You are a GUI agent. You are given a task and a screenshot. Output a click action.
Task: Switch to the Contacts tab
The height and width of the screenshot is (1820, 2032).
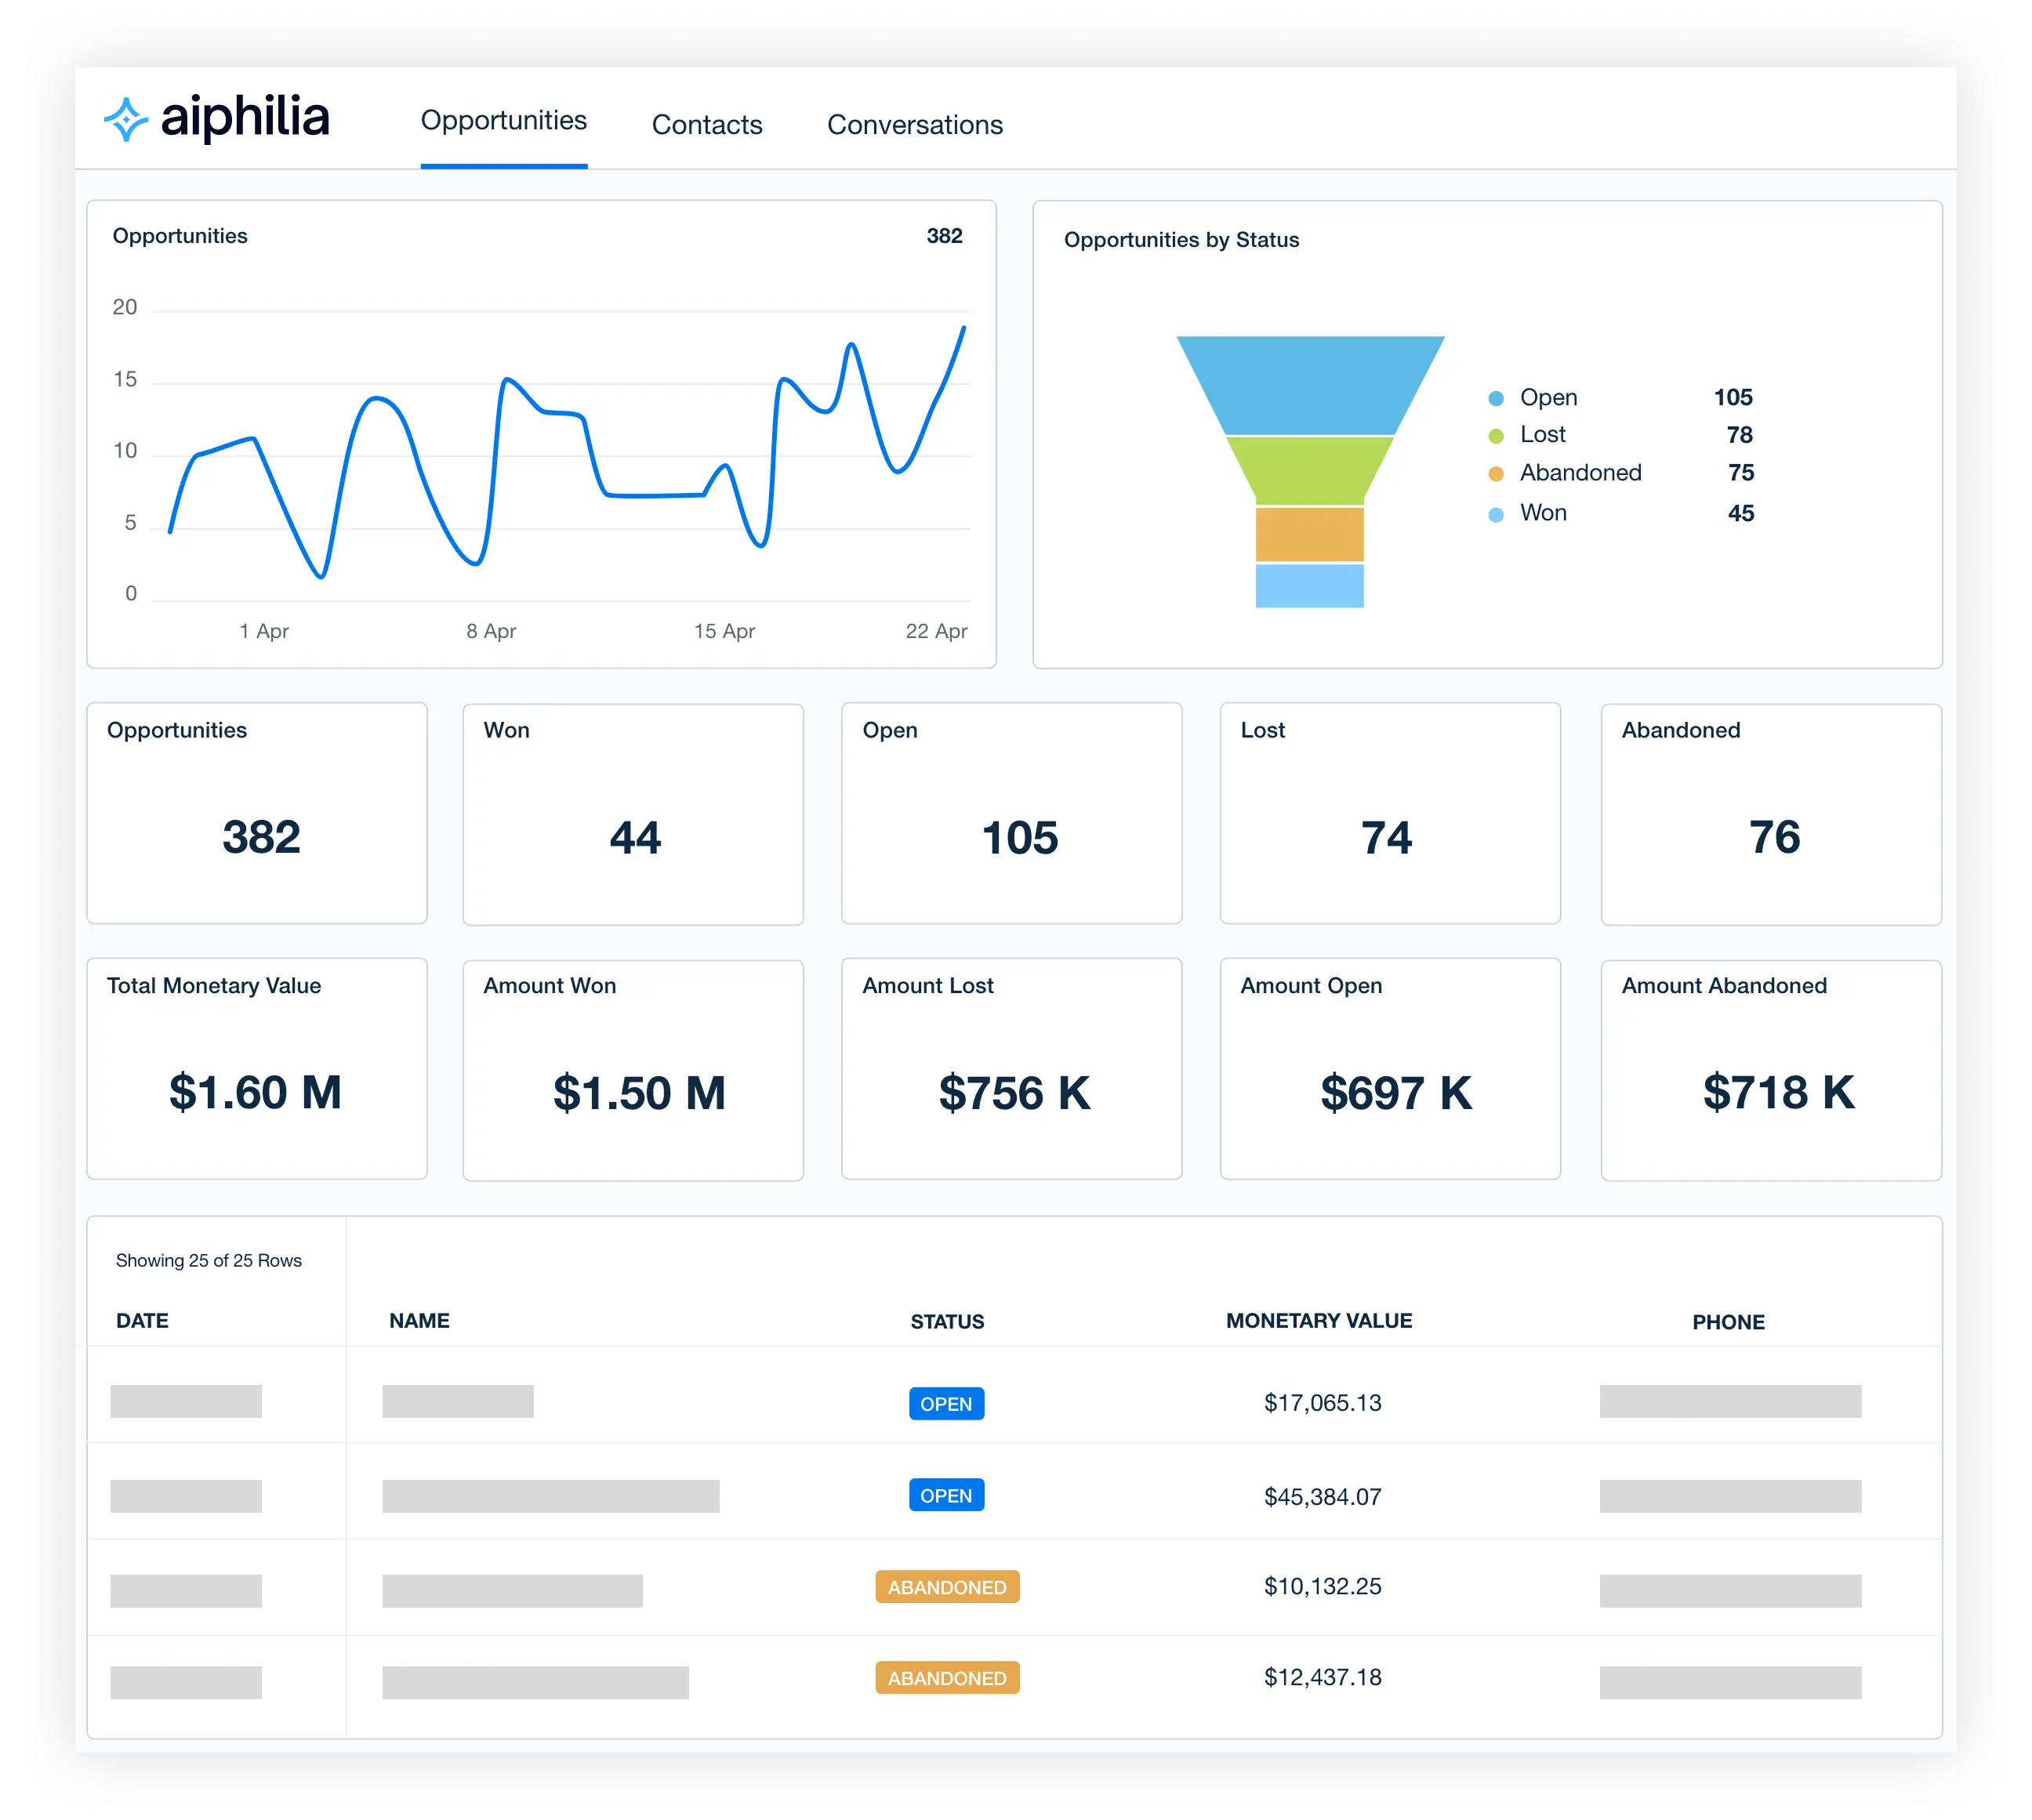pos(706,125)
